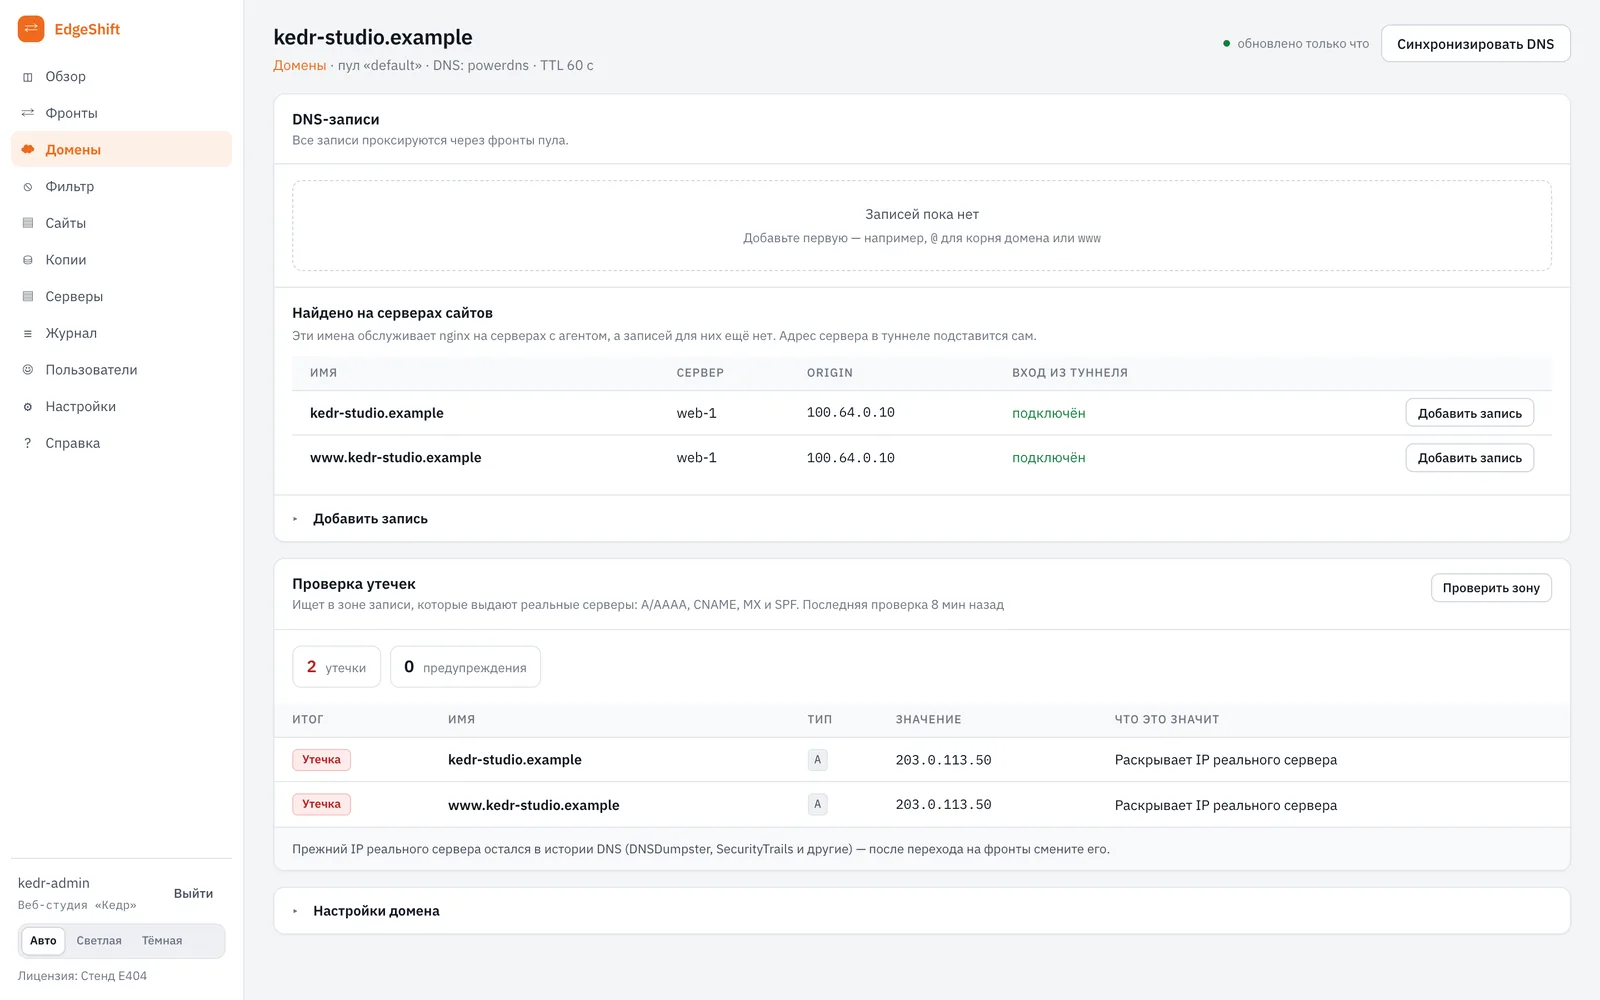The image size is (1600, 1000).
Task: Open Фронты via its arrows icon
Action: tap(28, 113)
